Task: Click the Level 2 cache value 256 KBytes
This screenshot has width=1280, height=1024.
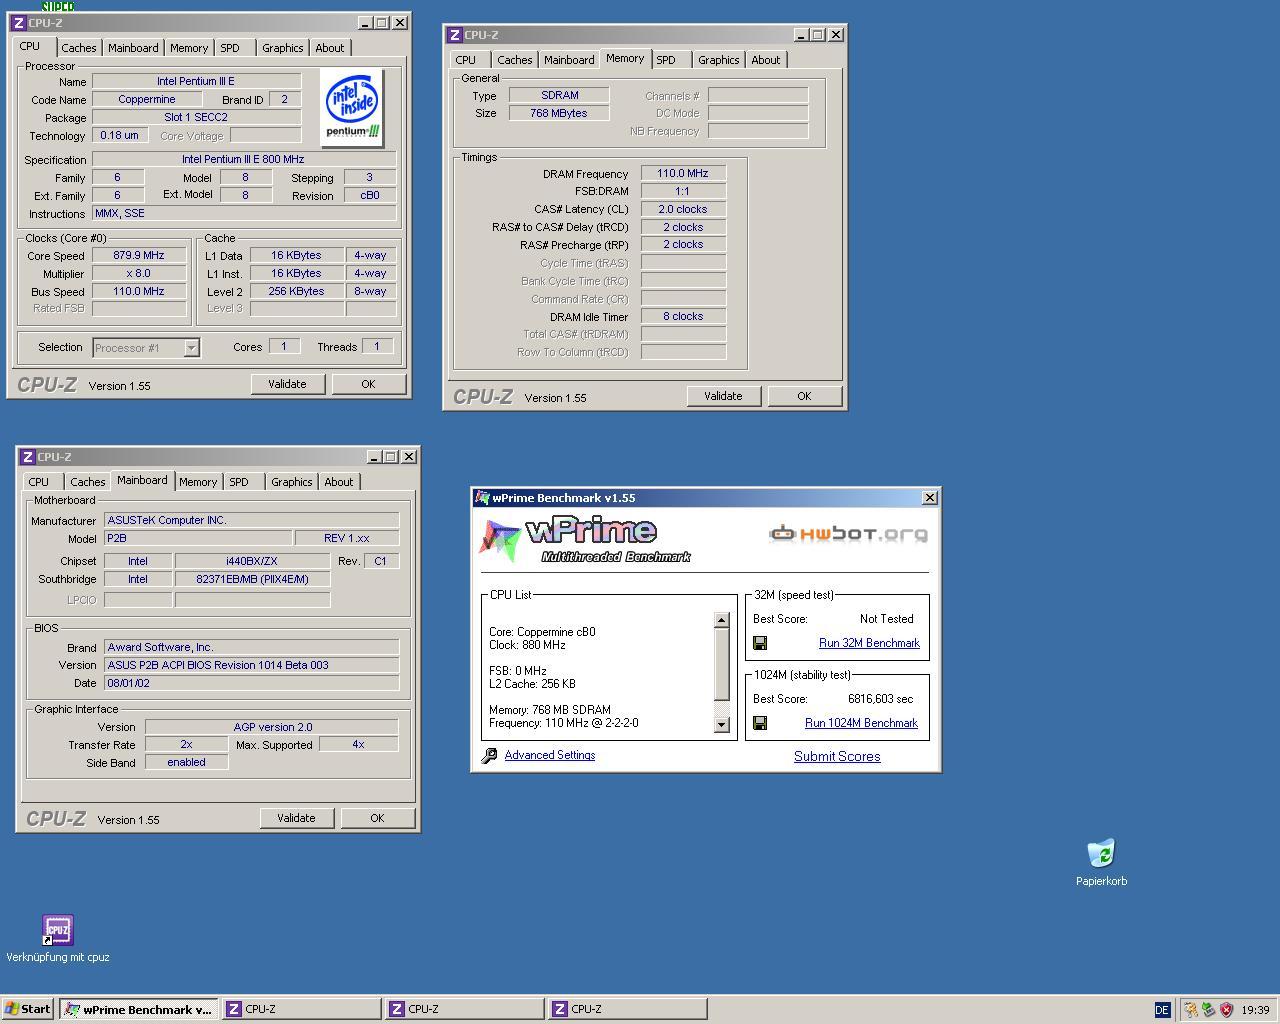Action: pyautogui.click(x=297, y=291)
